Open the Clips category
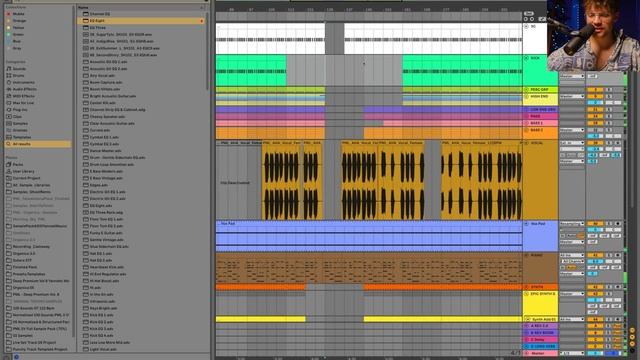This screenshot has width=640, height=360. (15, 117)
